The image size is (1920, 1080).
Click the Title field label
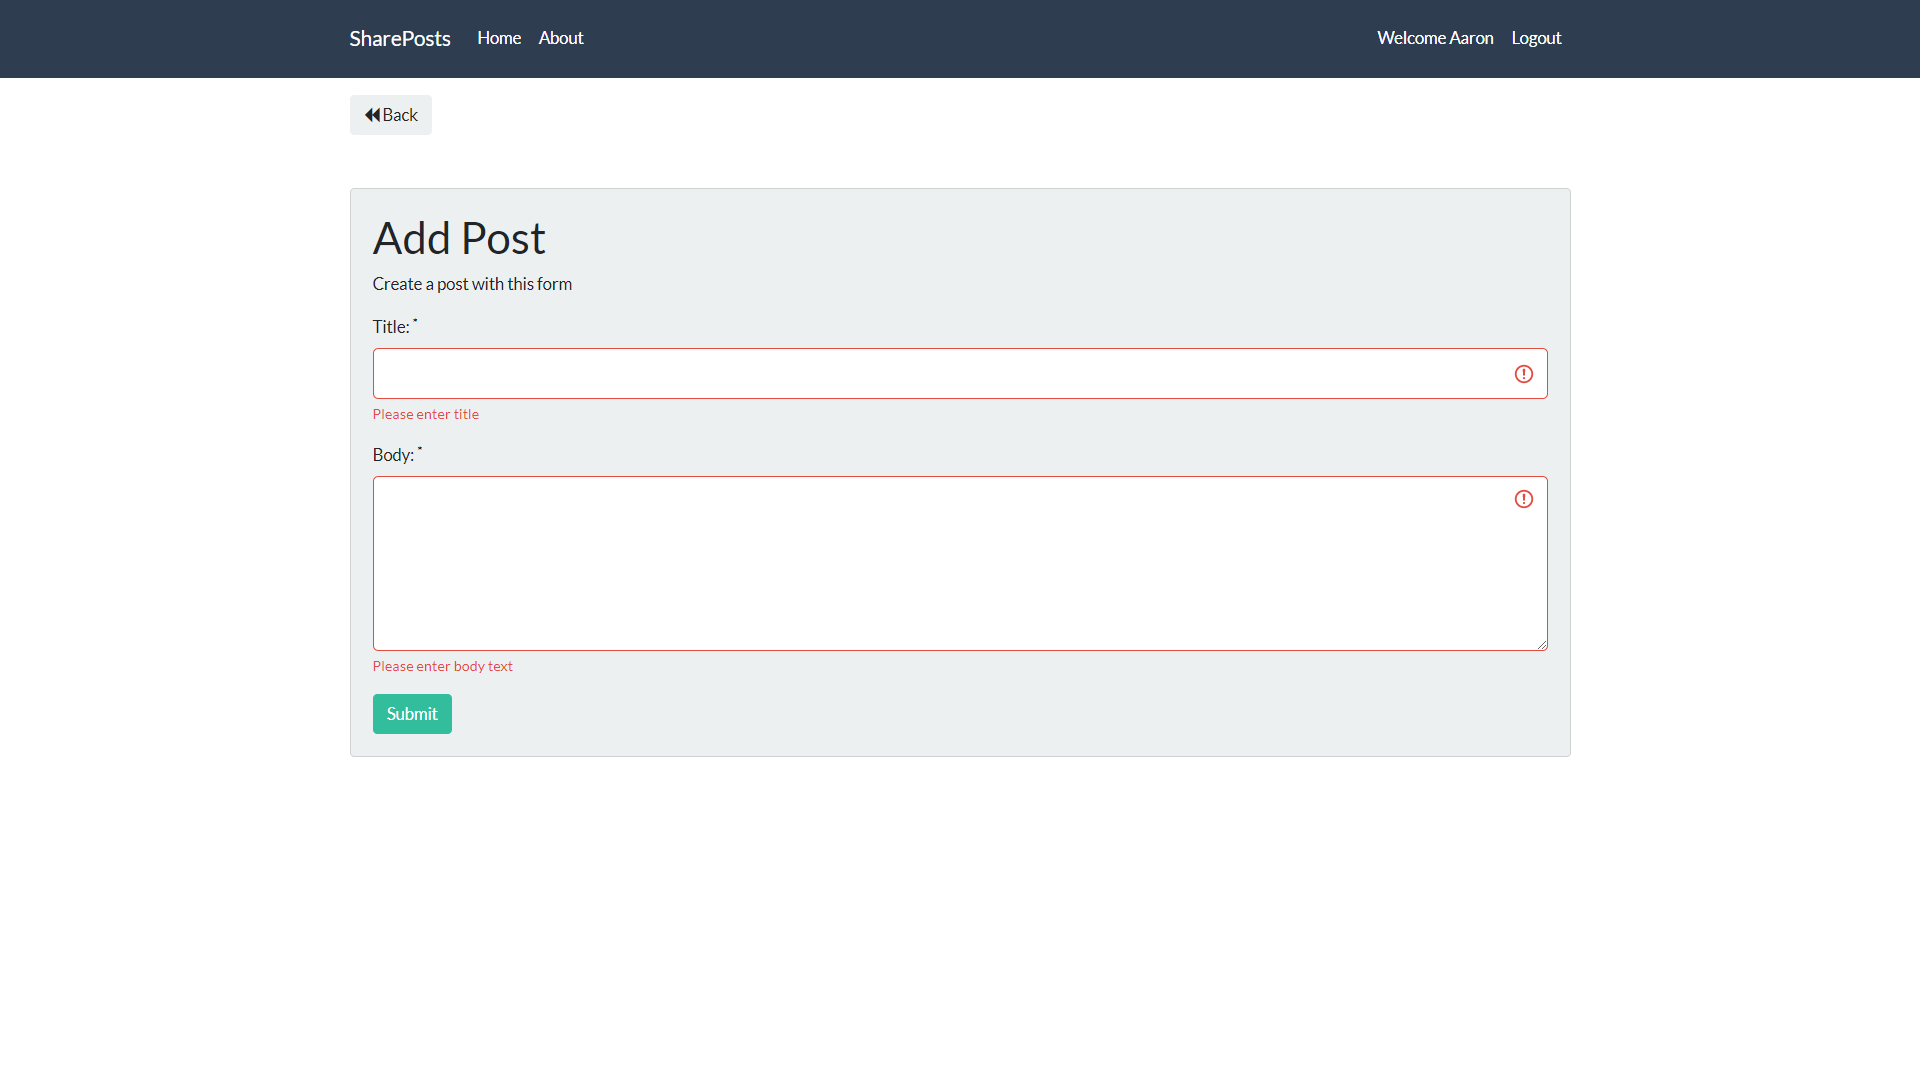[x=391, y=327]
